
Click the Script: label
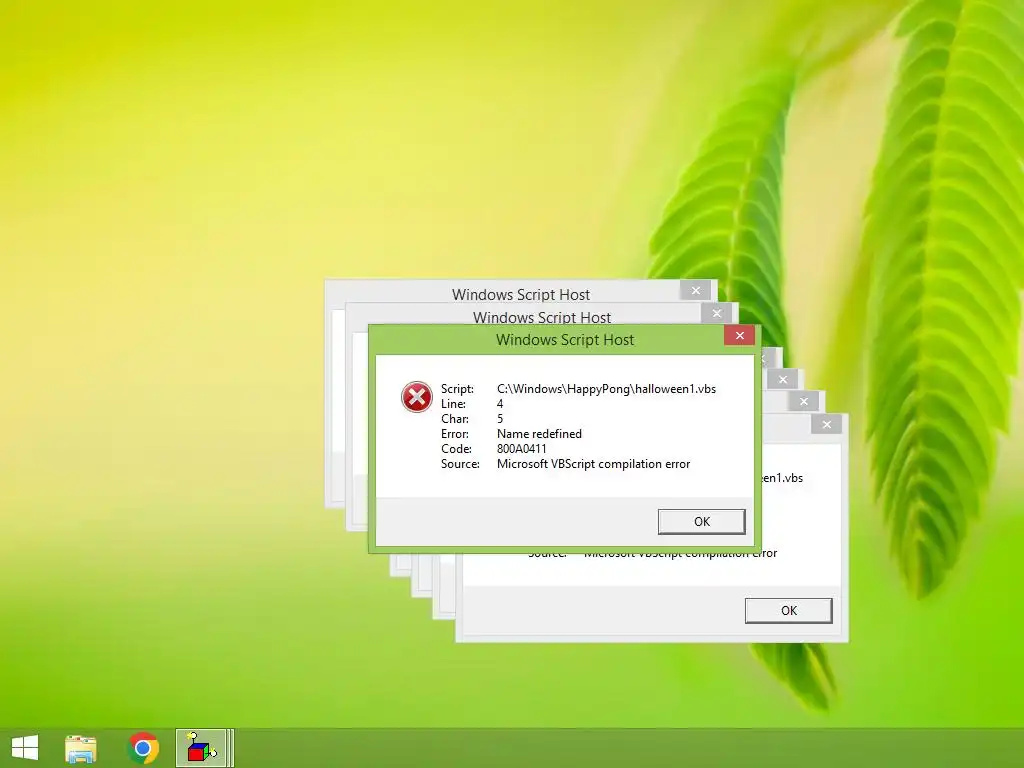point(457,389)
